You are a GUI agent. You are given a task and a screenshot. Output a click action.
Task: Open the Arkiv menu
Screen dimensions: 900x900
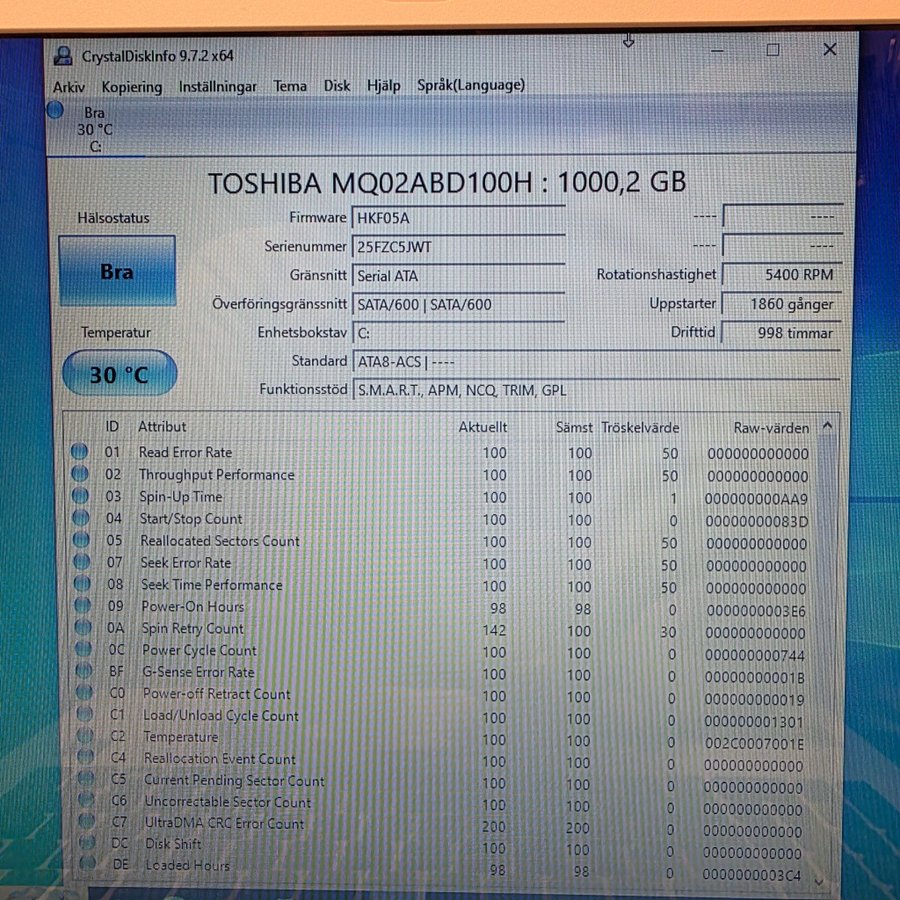point(68,86)
